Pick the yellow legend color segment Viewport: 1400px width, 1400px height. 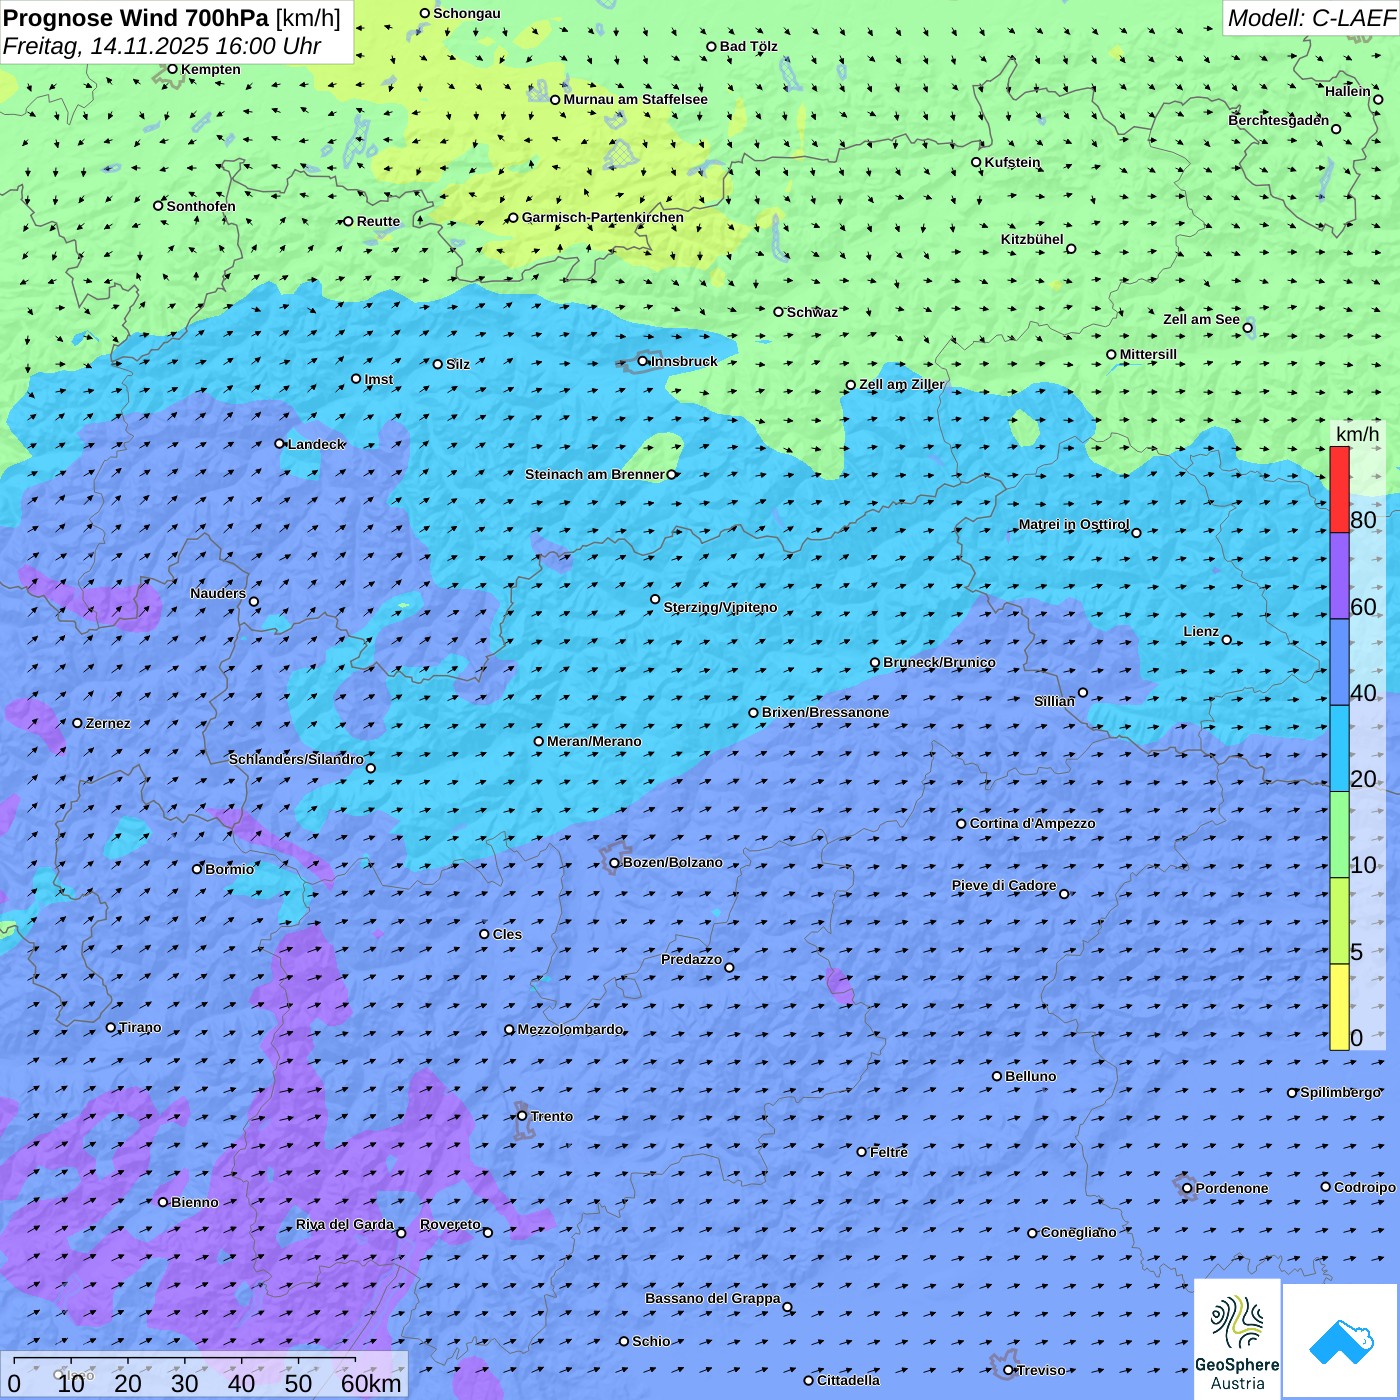(1339, 1007)
